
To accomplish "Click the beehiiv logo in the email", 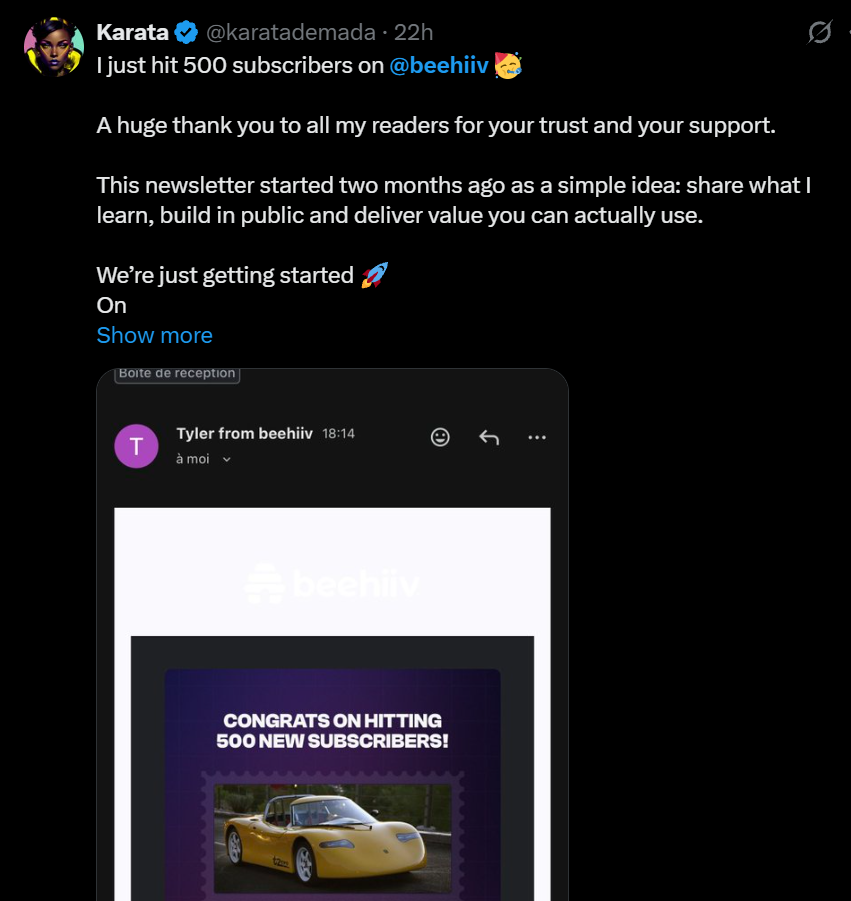I will pyautogui.click(x=332, y=584).
